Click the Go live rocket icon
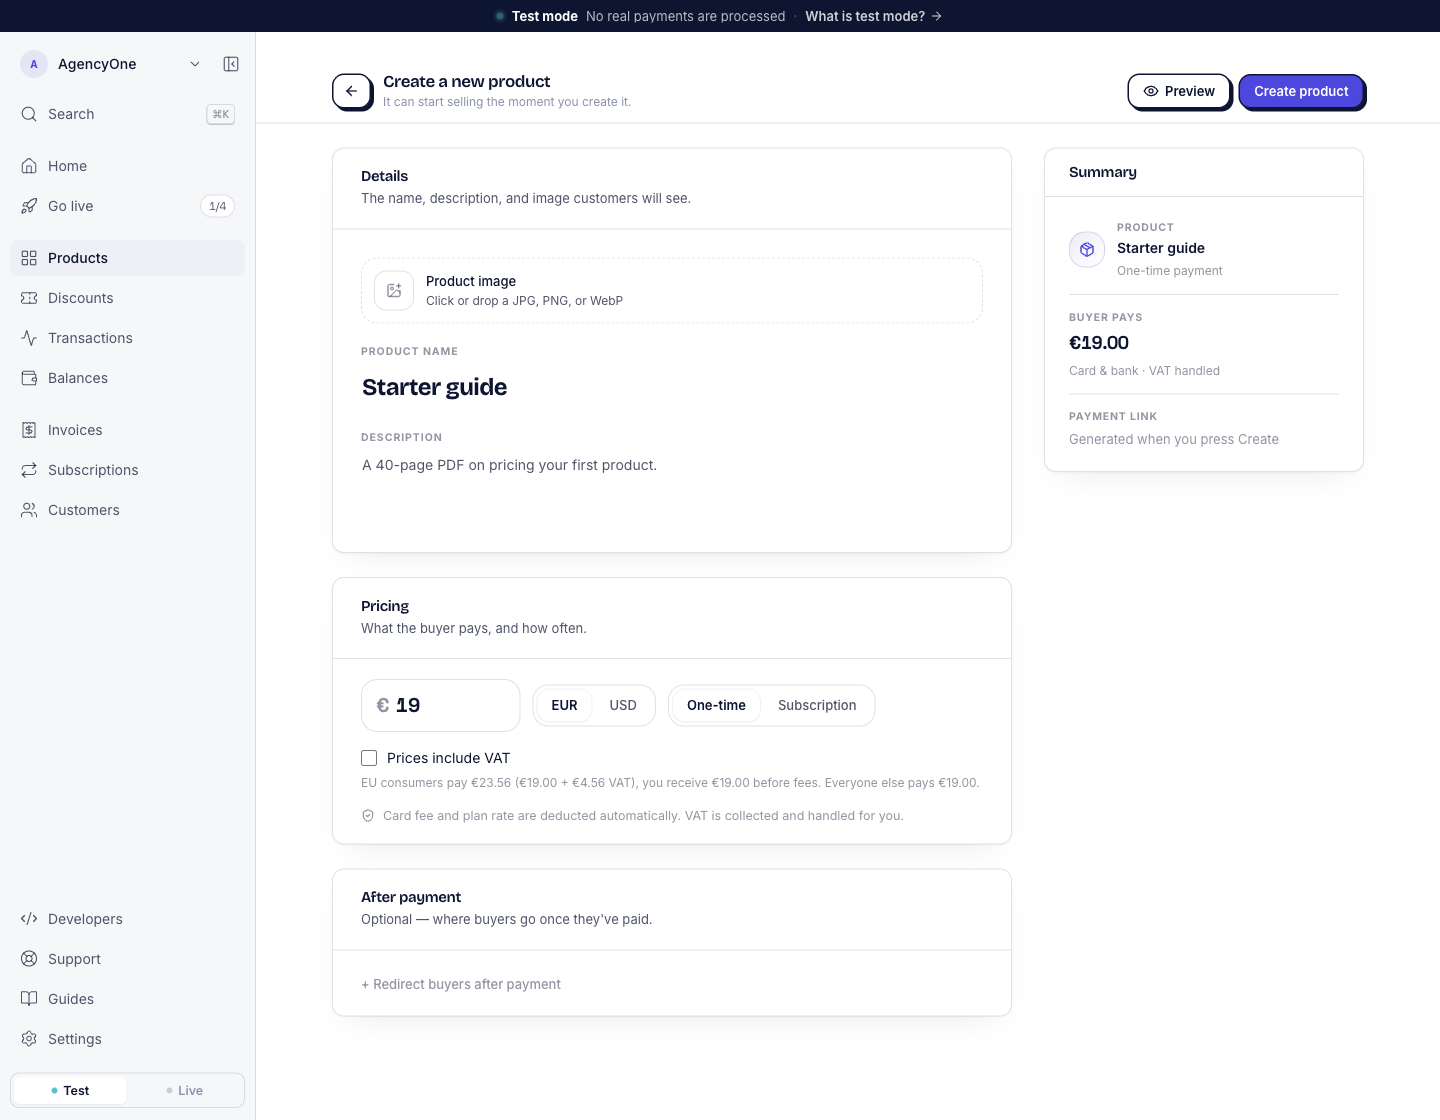Image resolution: width=1440 pixels, height=1120 pixels. pos(29,206)
